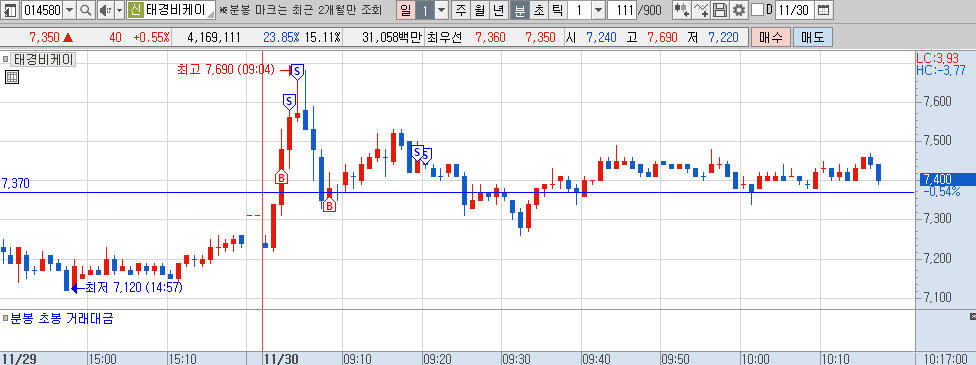Toggle the 태경비케이 series legend square
The height and width of the screenshot is (365, 976).
click(6, 59)
